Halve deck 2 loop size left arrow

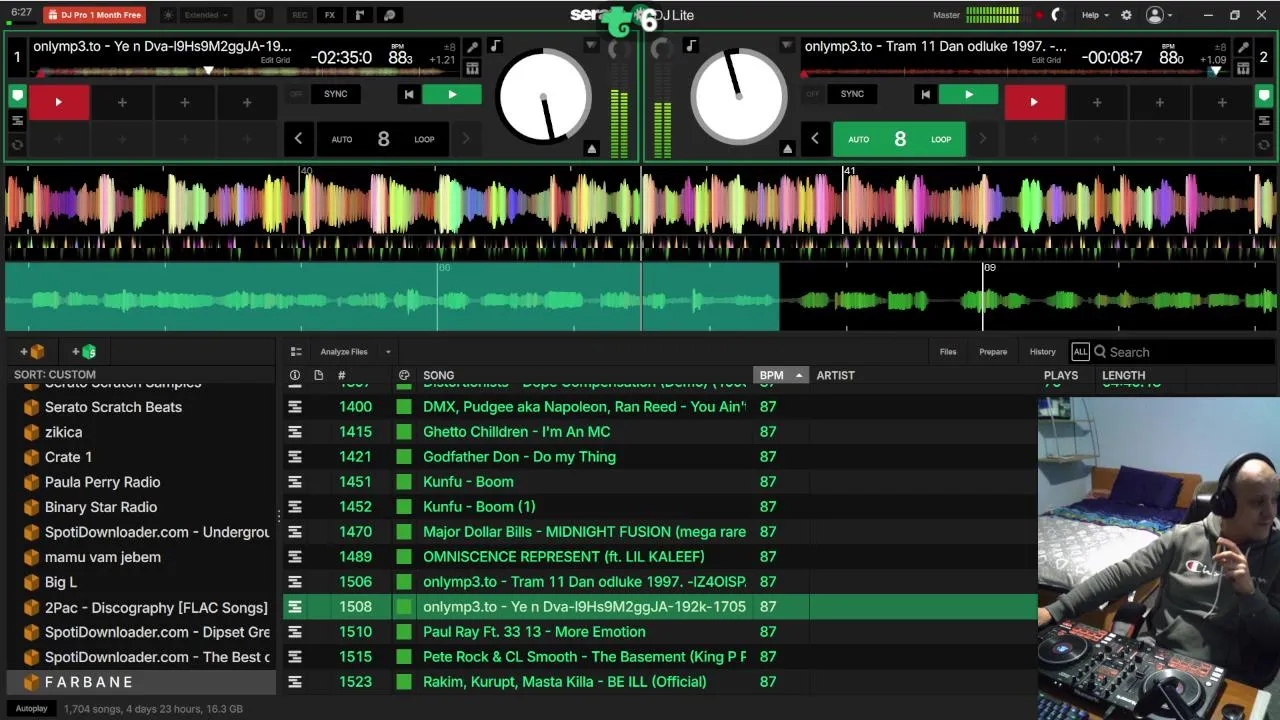815,139
